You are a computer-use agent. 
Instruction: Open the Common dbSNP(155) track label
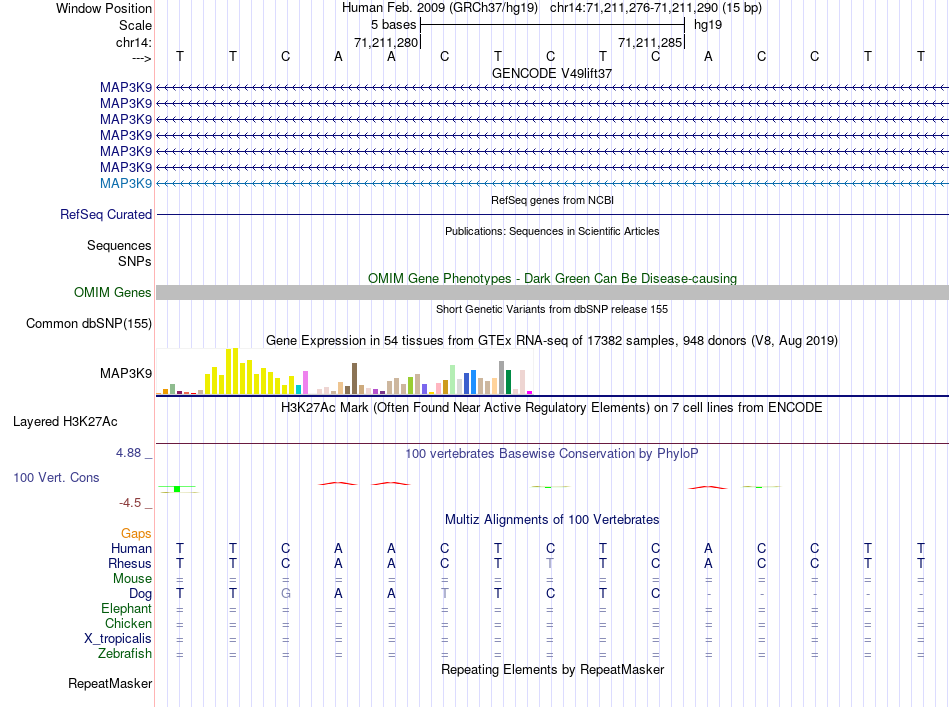tap(89, 324)
